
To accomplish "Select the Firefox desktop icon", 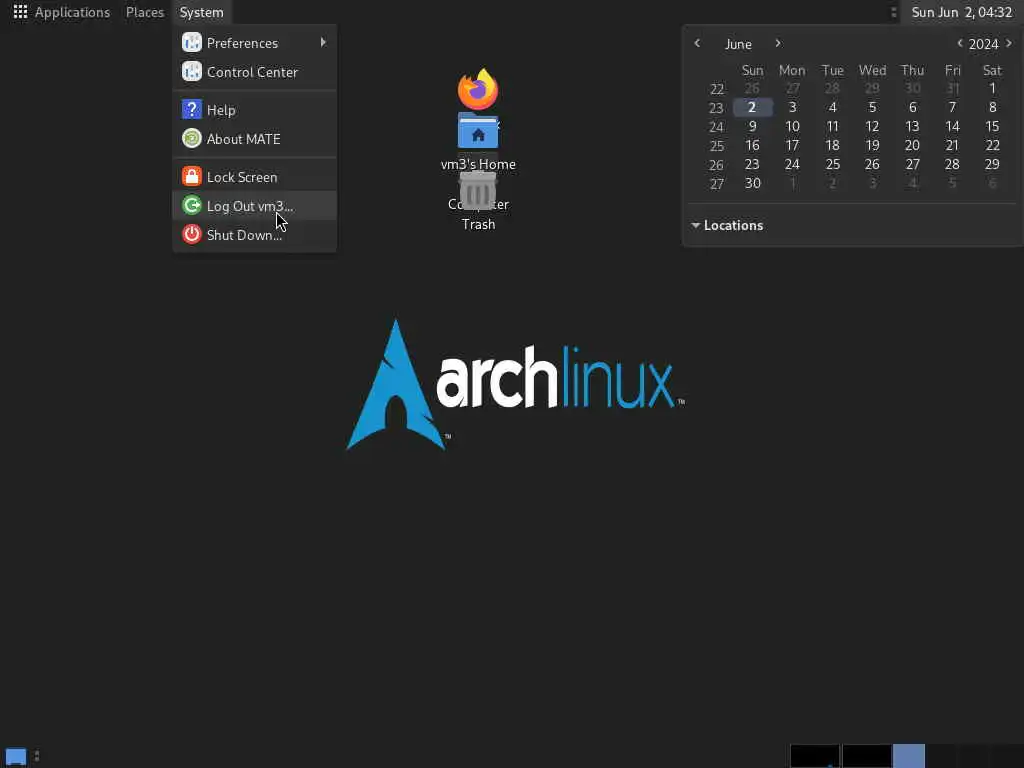I will 478,89.
